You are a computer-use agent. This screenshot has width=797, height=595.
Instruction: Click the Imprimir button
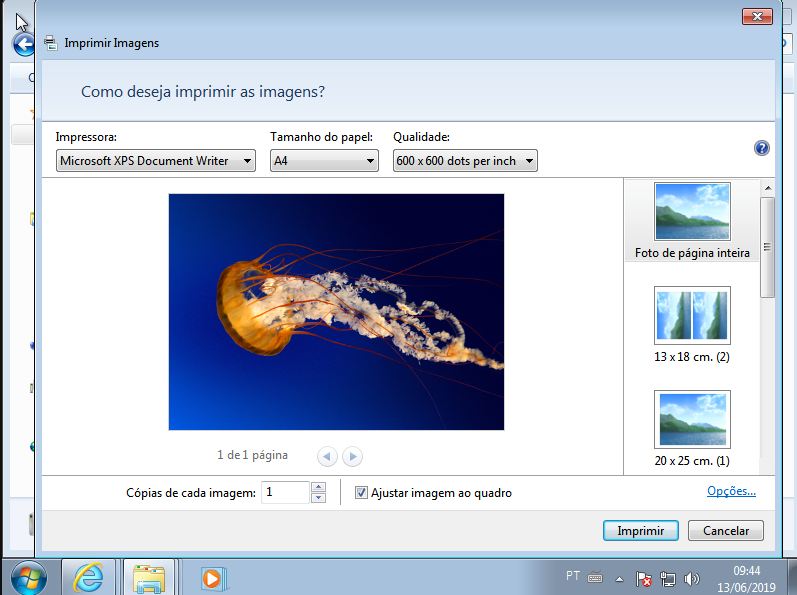640,530
